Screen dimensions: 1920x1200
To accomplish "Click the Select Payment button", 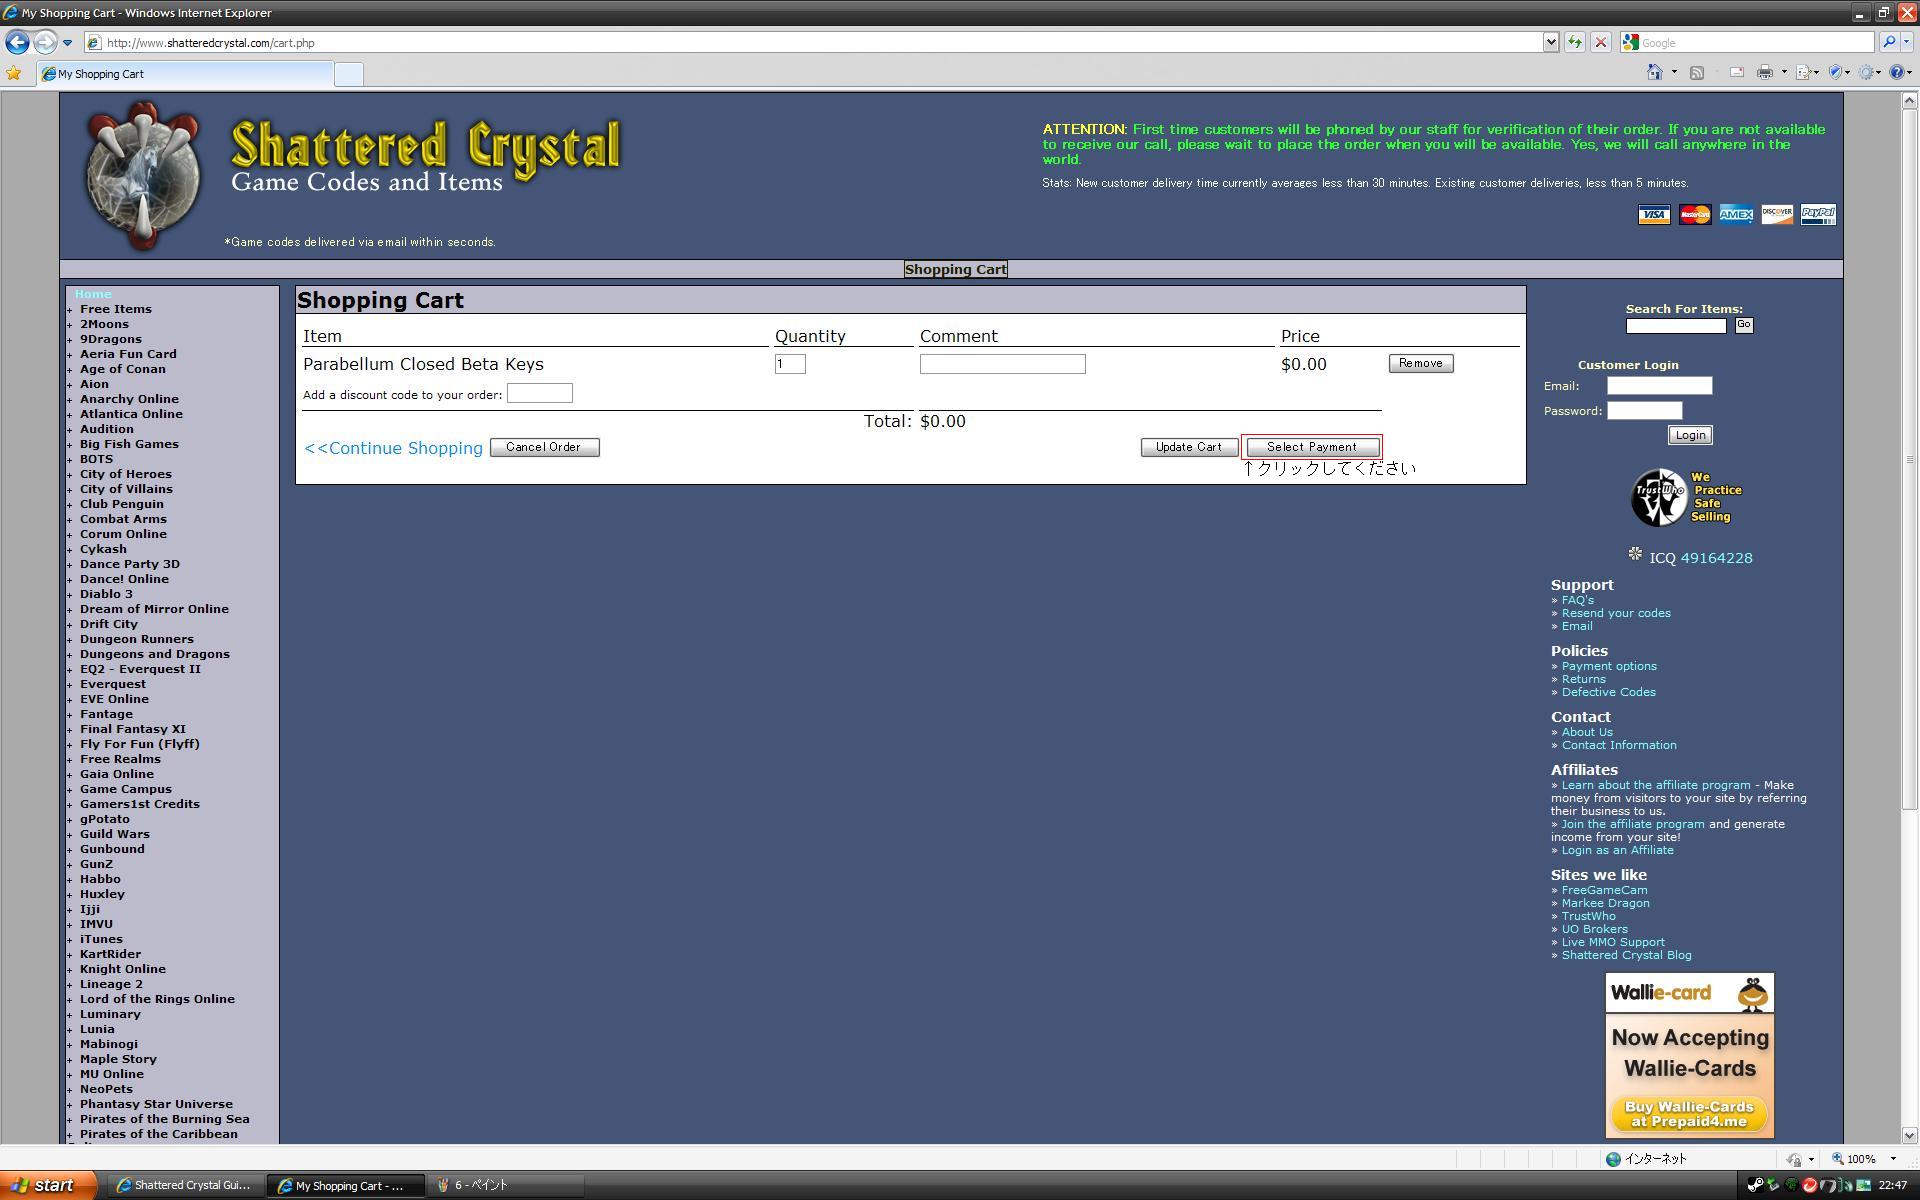I will (x=1311, y=447).
